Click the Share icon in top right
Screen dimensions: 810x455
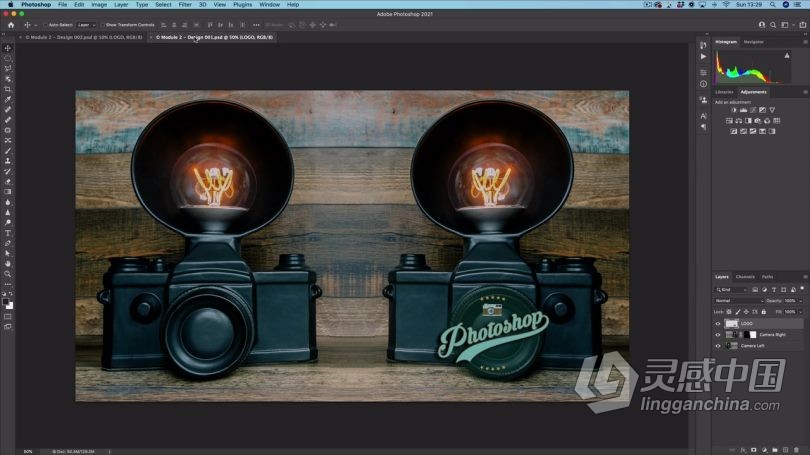[x=803, y=25]
